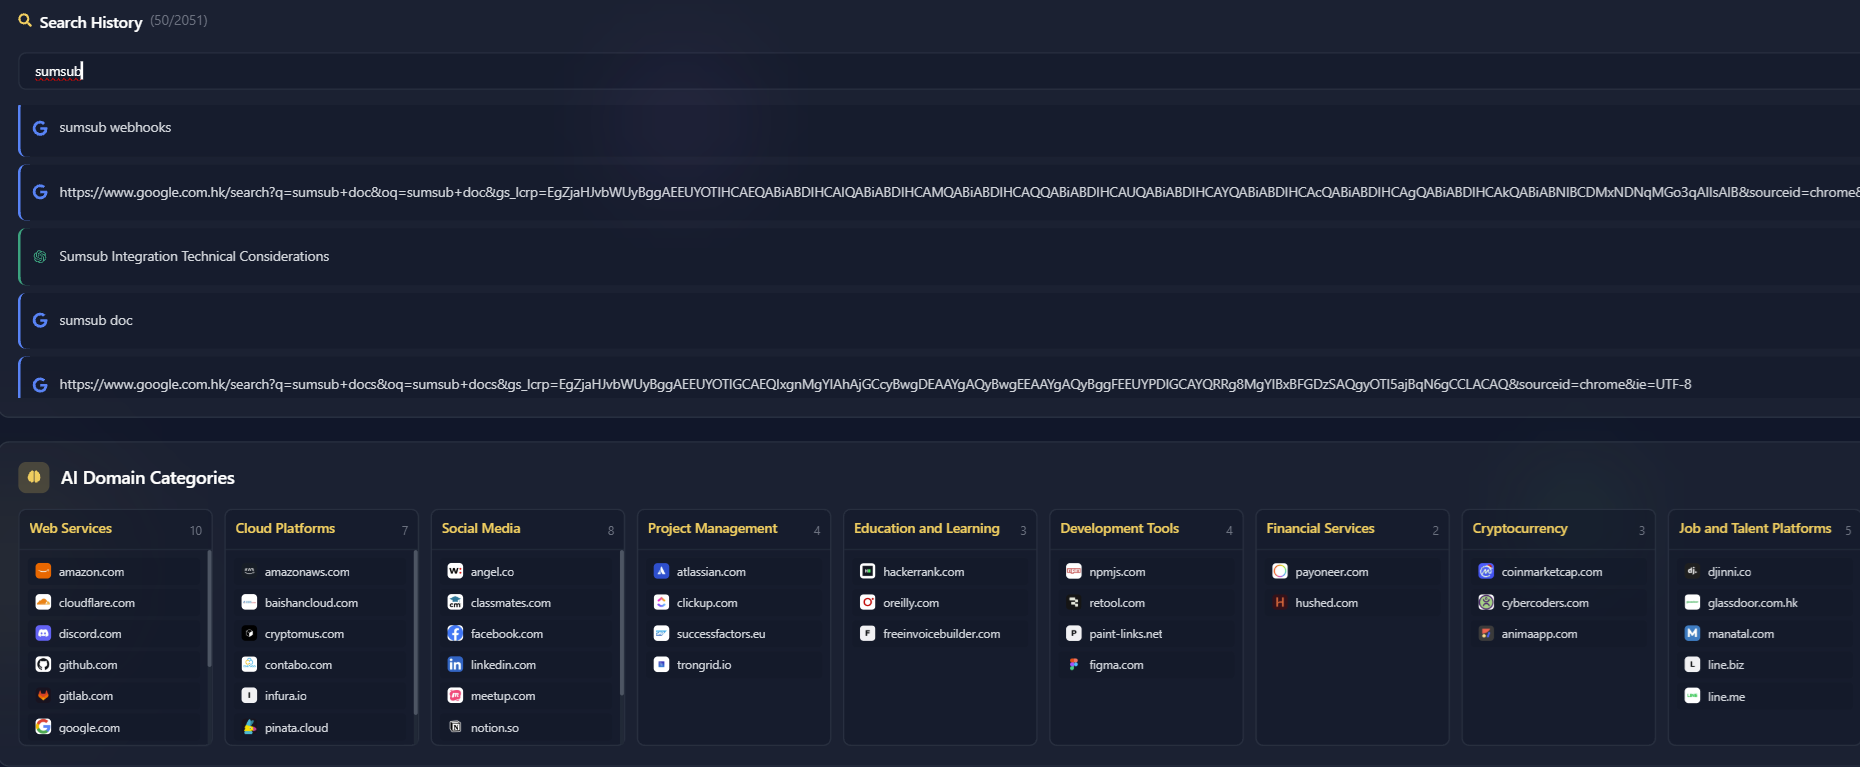1860x776 pixels.
Task: Open classmates.com domain row
Action: (527, 603)
